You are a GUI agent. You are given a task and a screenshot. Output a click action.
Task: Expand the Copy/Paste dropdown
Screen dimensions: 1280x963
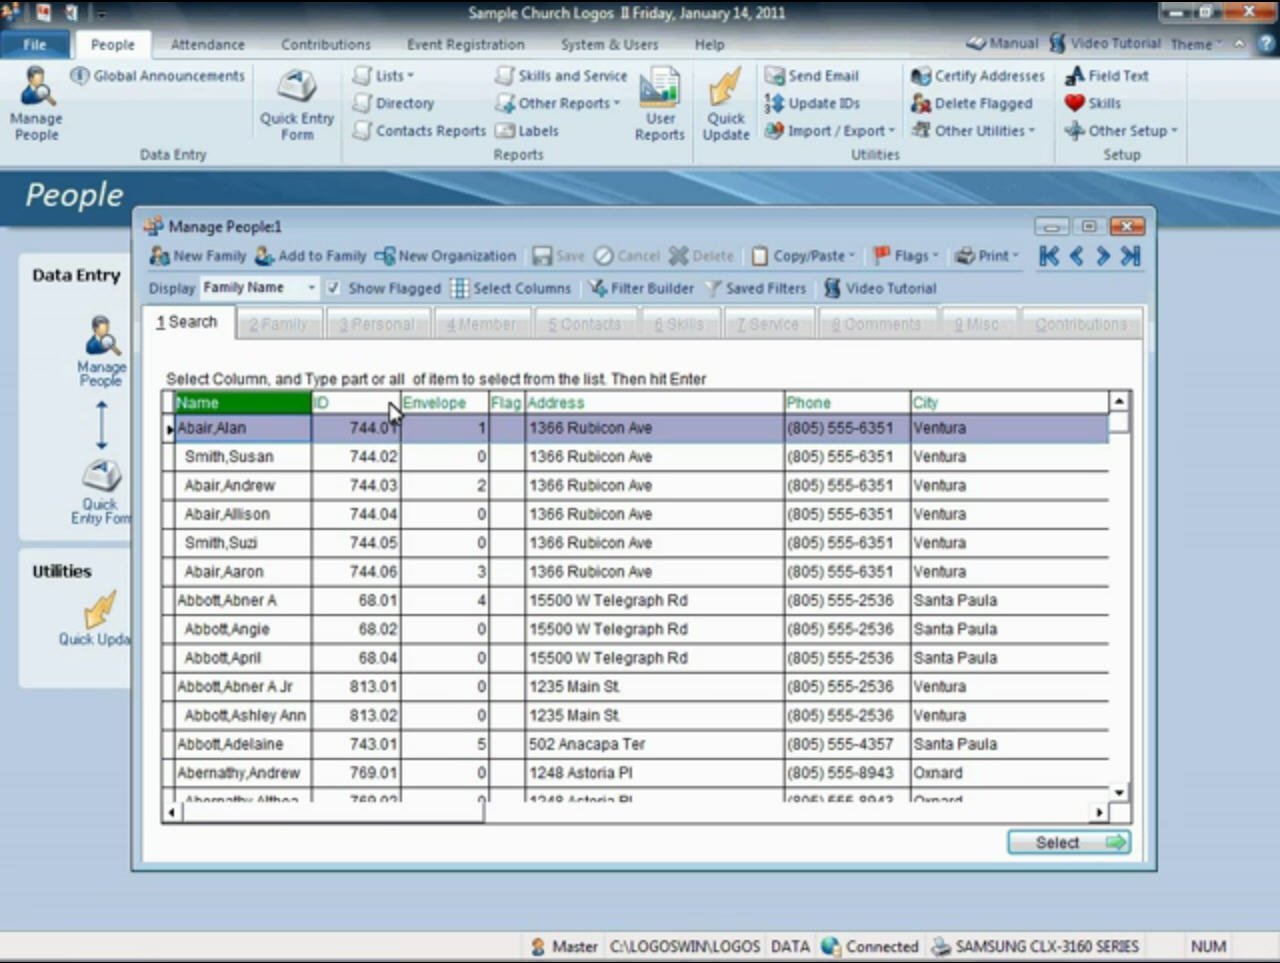click(804, 256)
